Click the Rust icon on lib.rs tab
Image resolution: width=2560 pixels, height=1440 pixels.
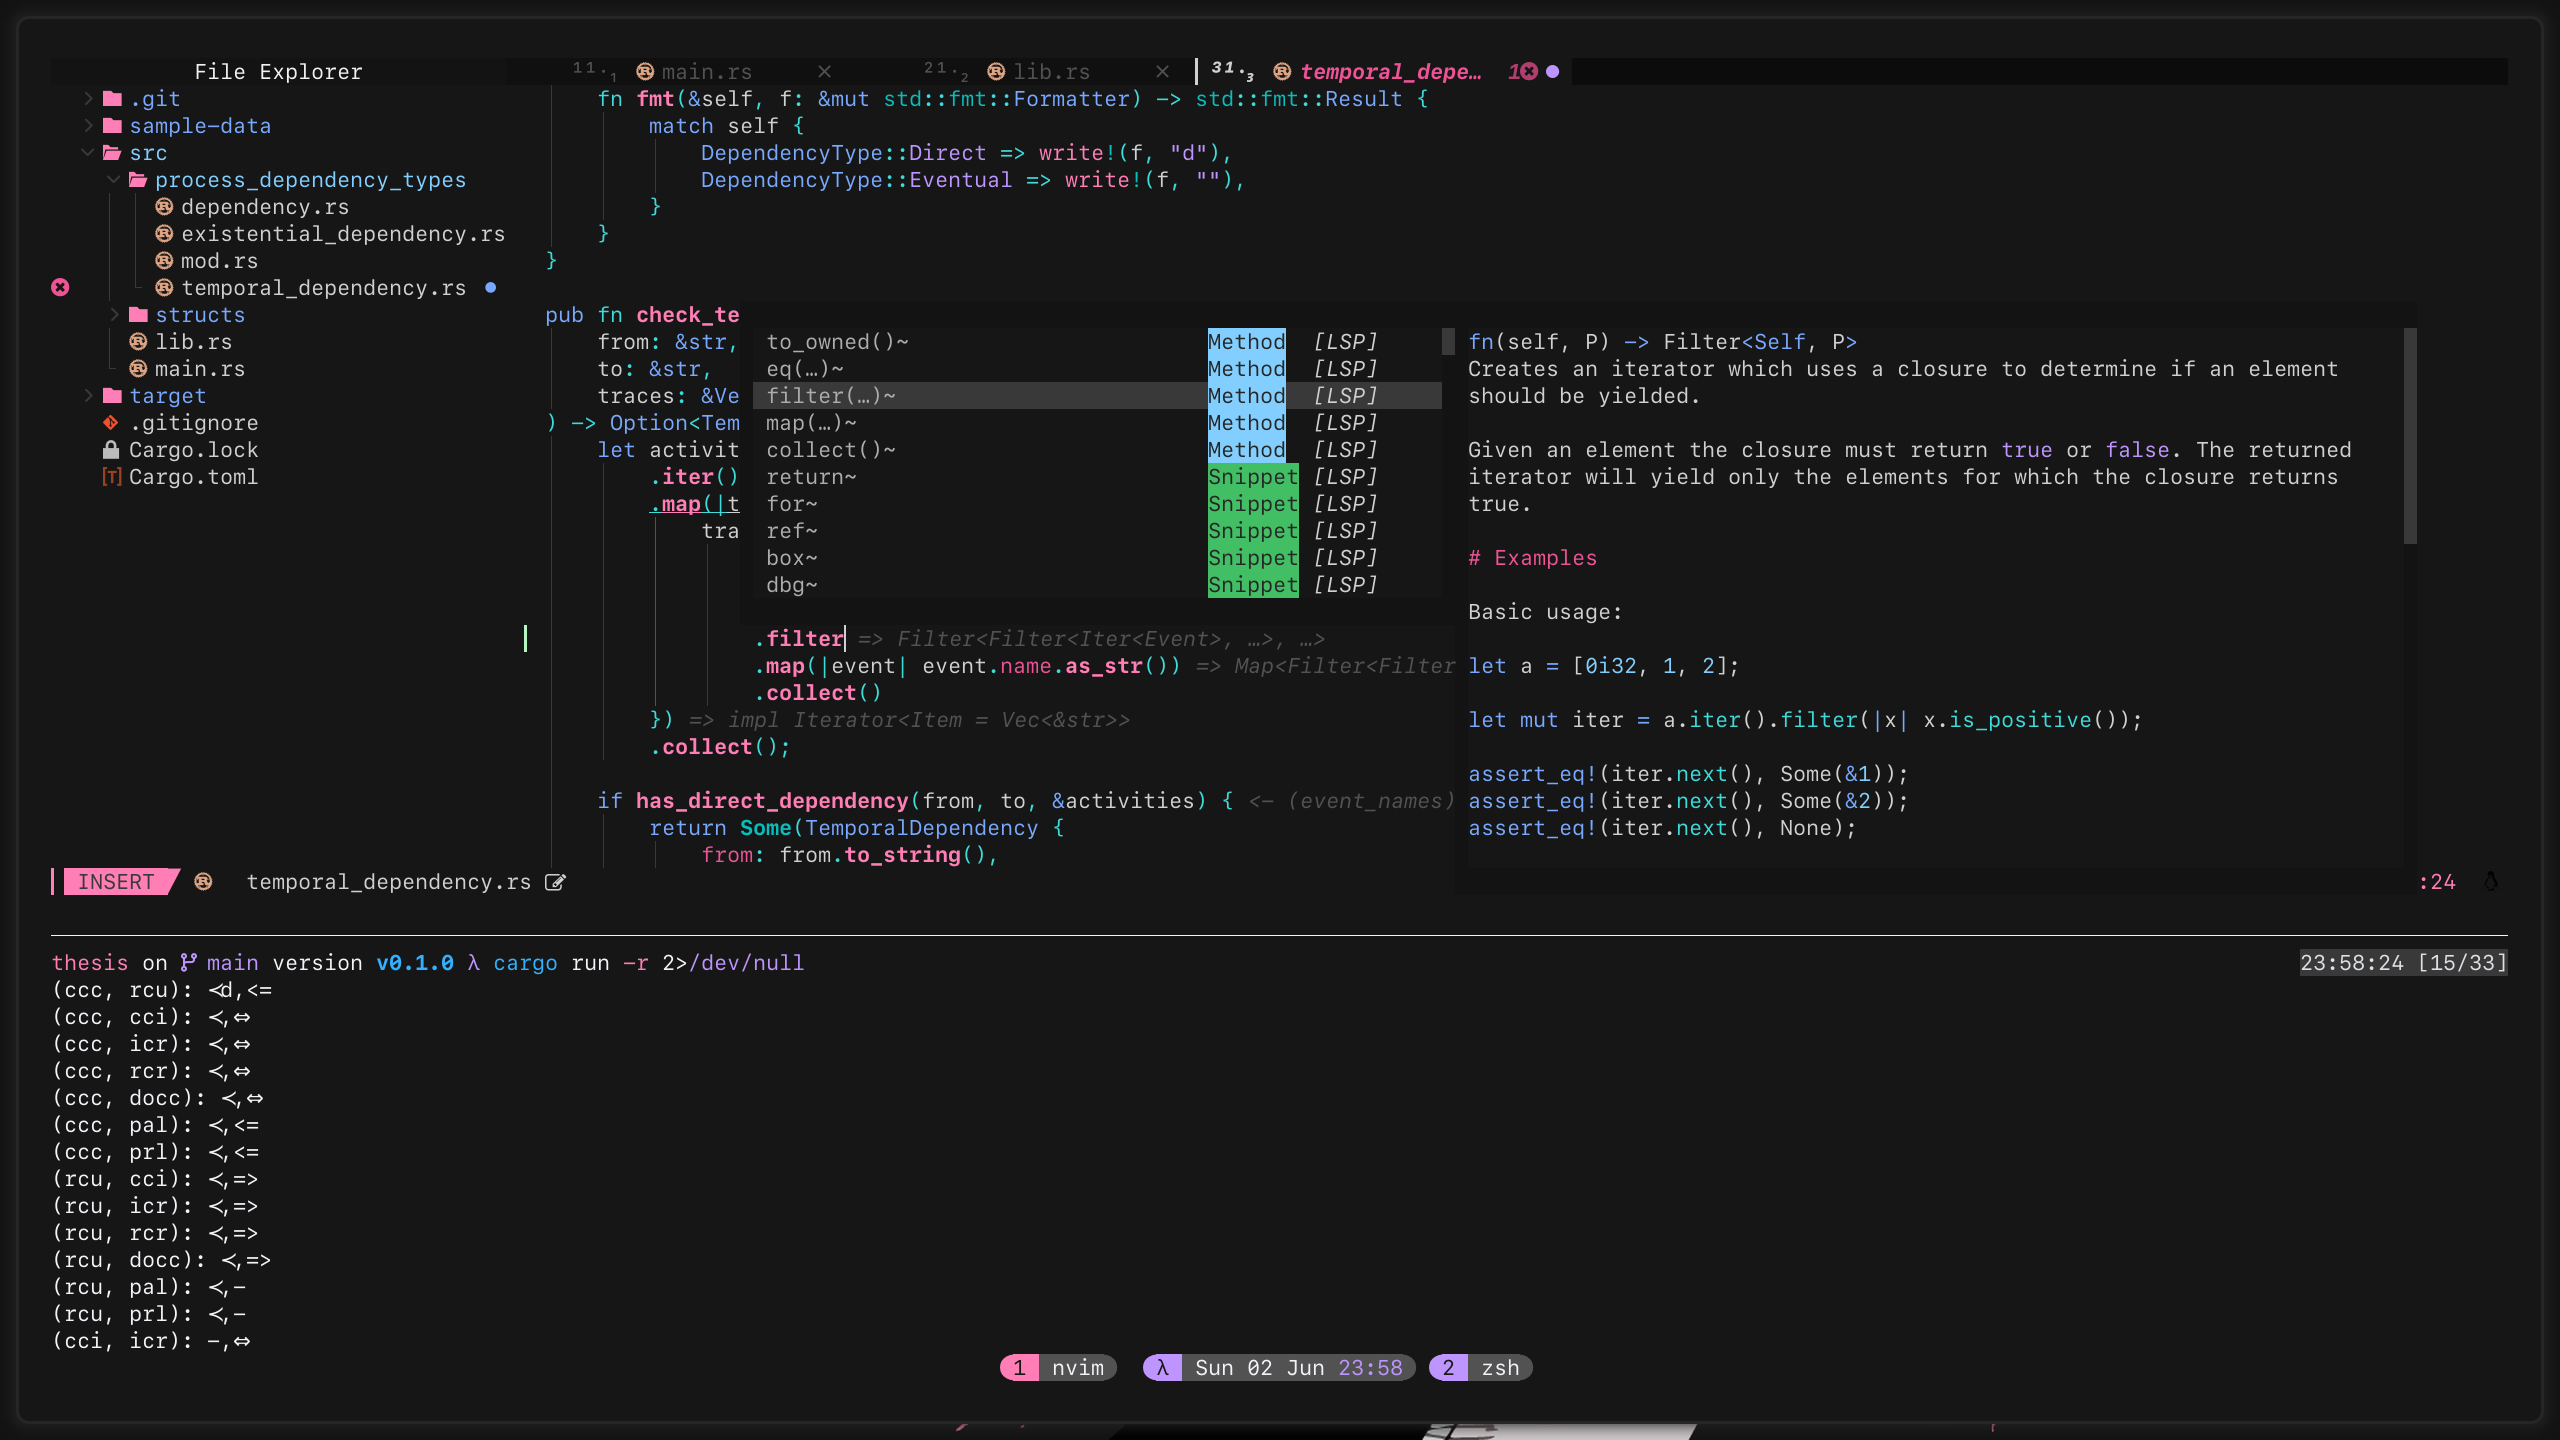996,72
